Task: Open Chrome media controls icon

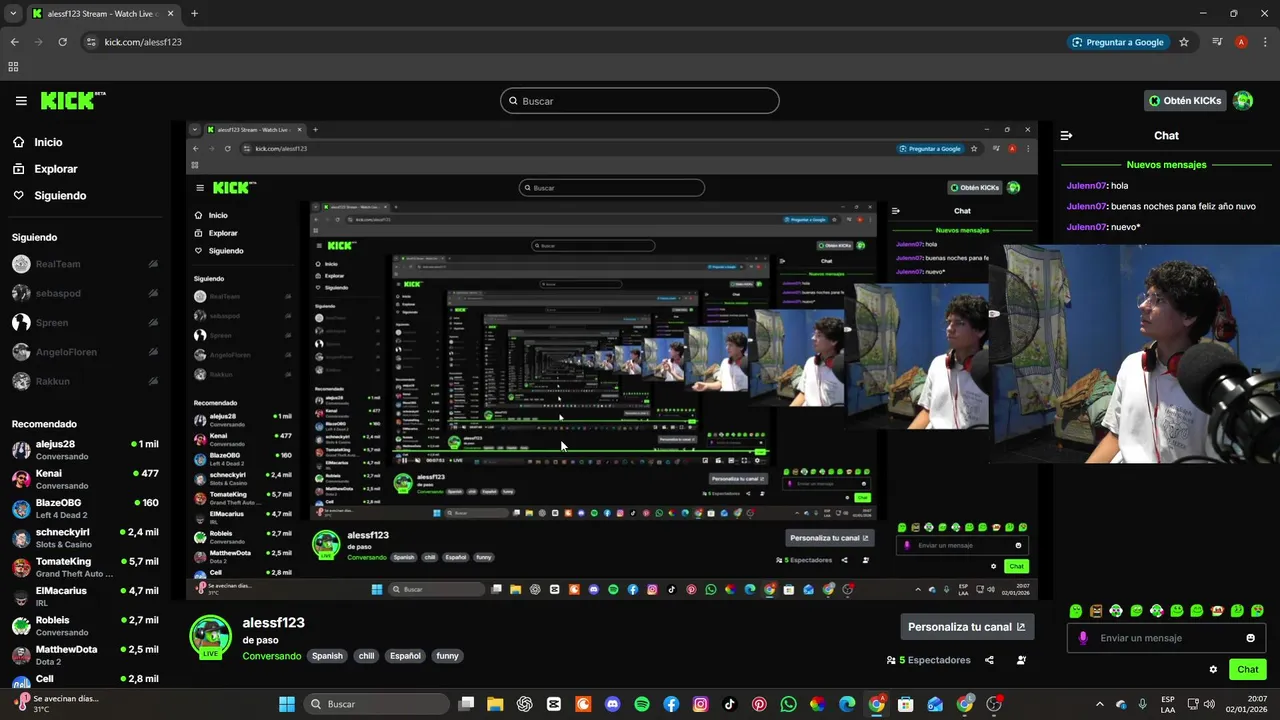Action: click(x=1217, y=42)
